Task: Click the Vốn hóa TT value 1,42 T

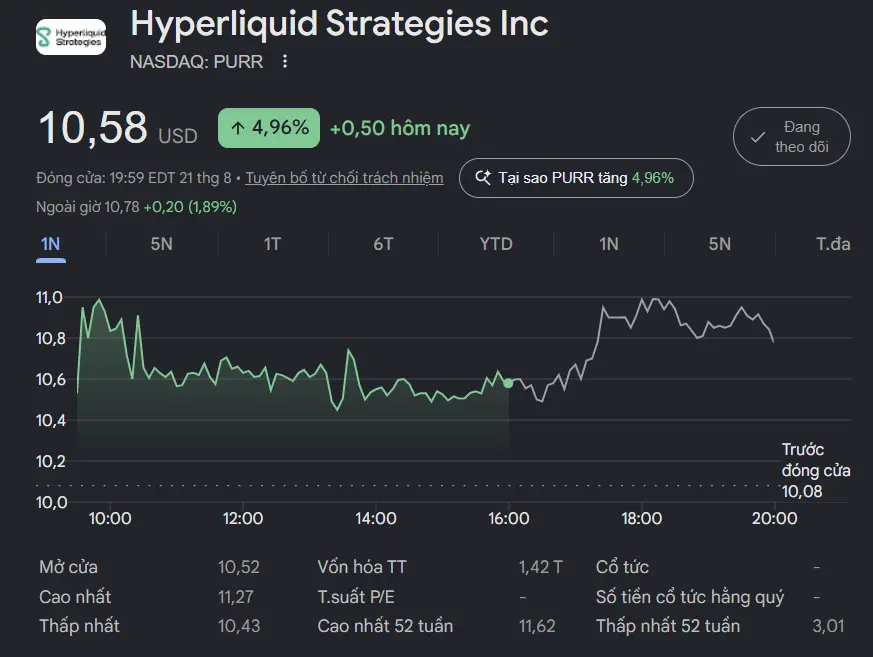Action: [541, 567]
